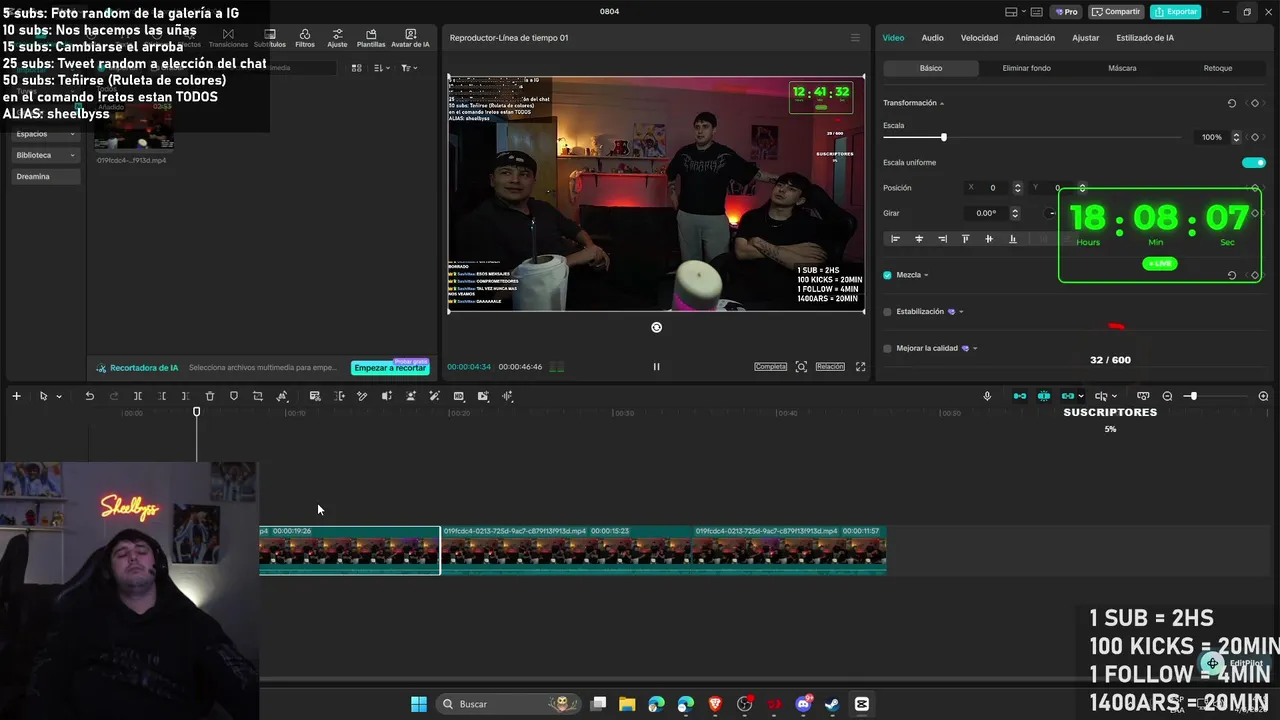The height and width of the screenshot is (720, 1280).
Task: Switch to the Video properties tab
Action: click(x=893, y=38)
